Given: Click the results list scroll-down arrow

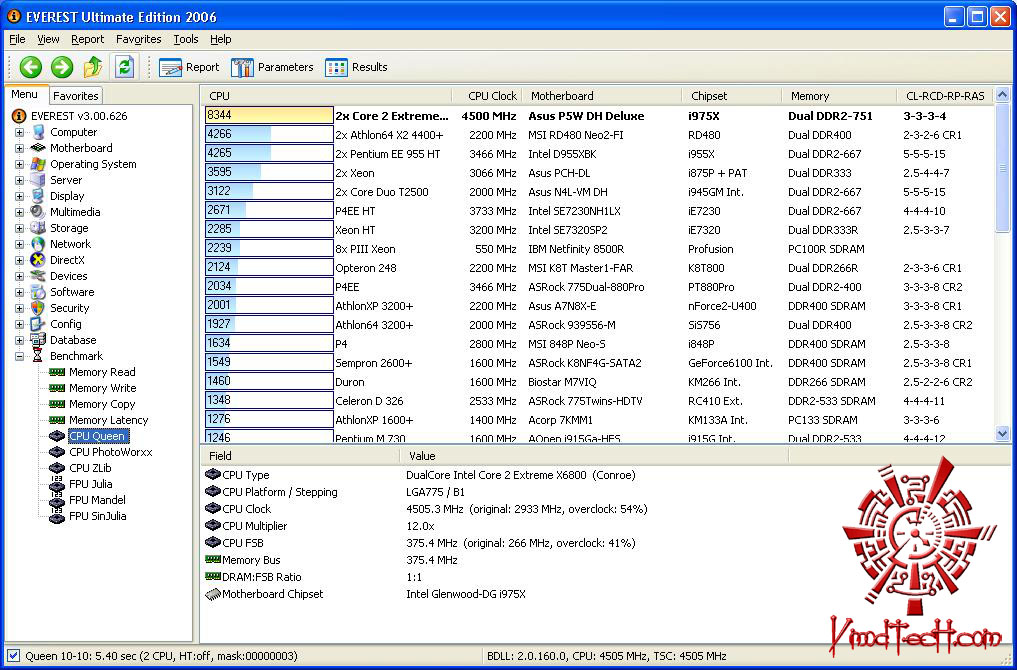Looking at the screenshot, I should point(1002,433).
